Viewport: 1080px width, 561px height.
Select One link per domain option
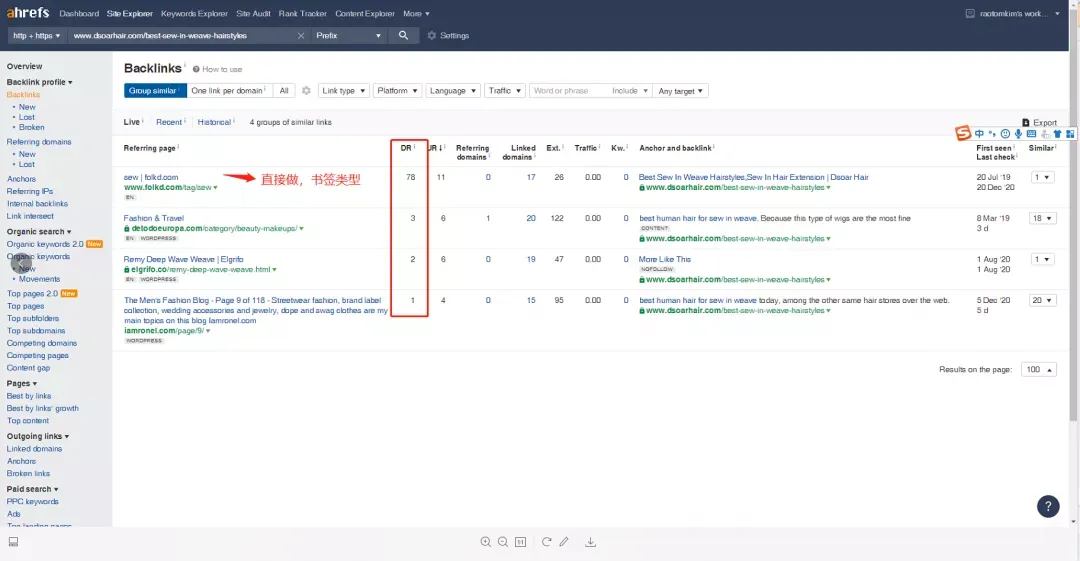[x=229, y=90]
